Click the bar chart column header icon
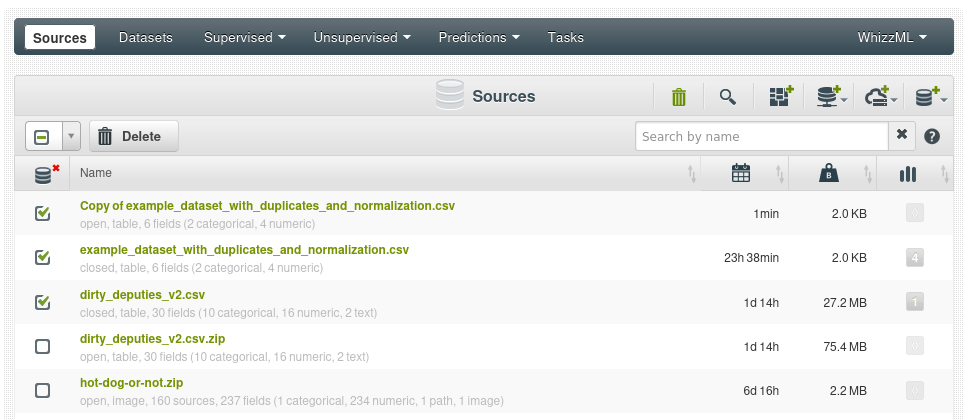Screen dimensions: 970x419 pyautogui.click(x=907, y=174)
